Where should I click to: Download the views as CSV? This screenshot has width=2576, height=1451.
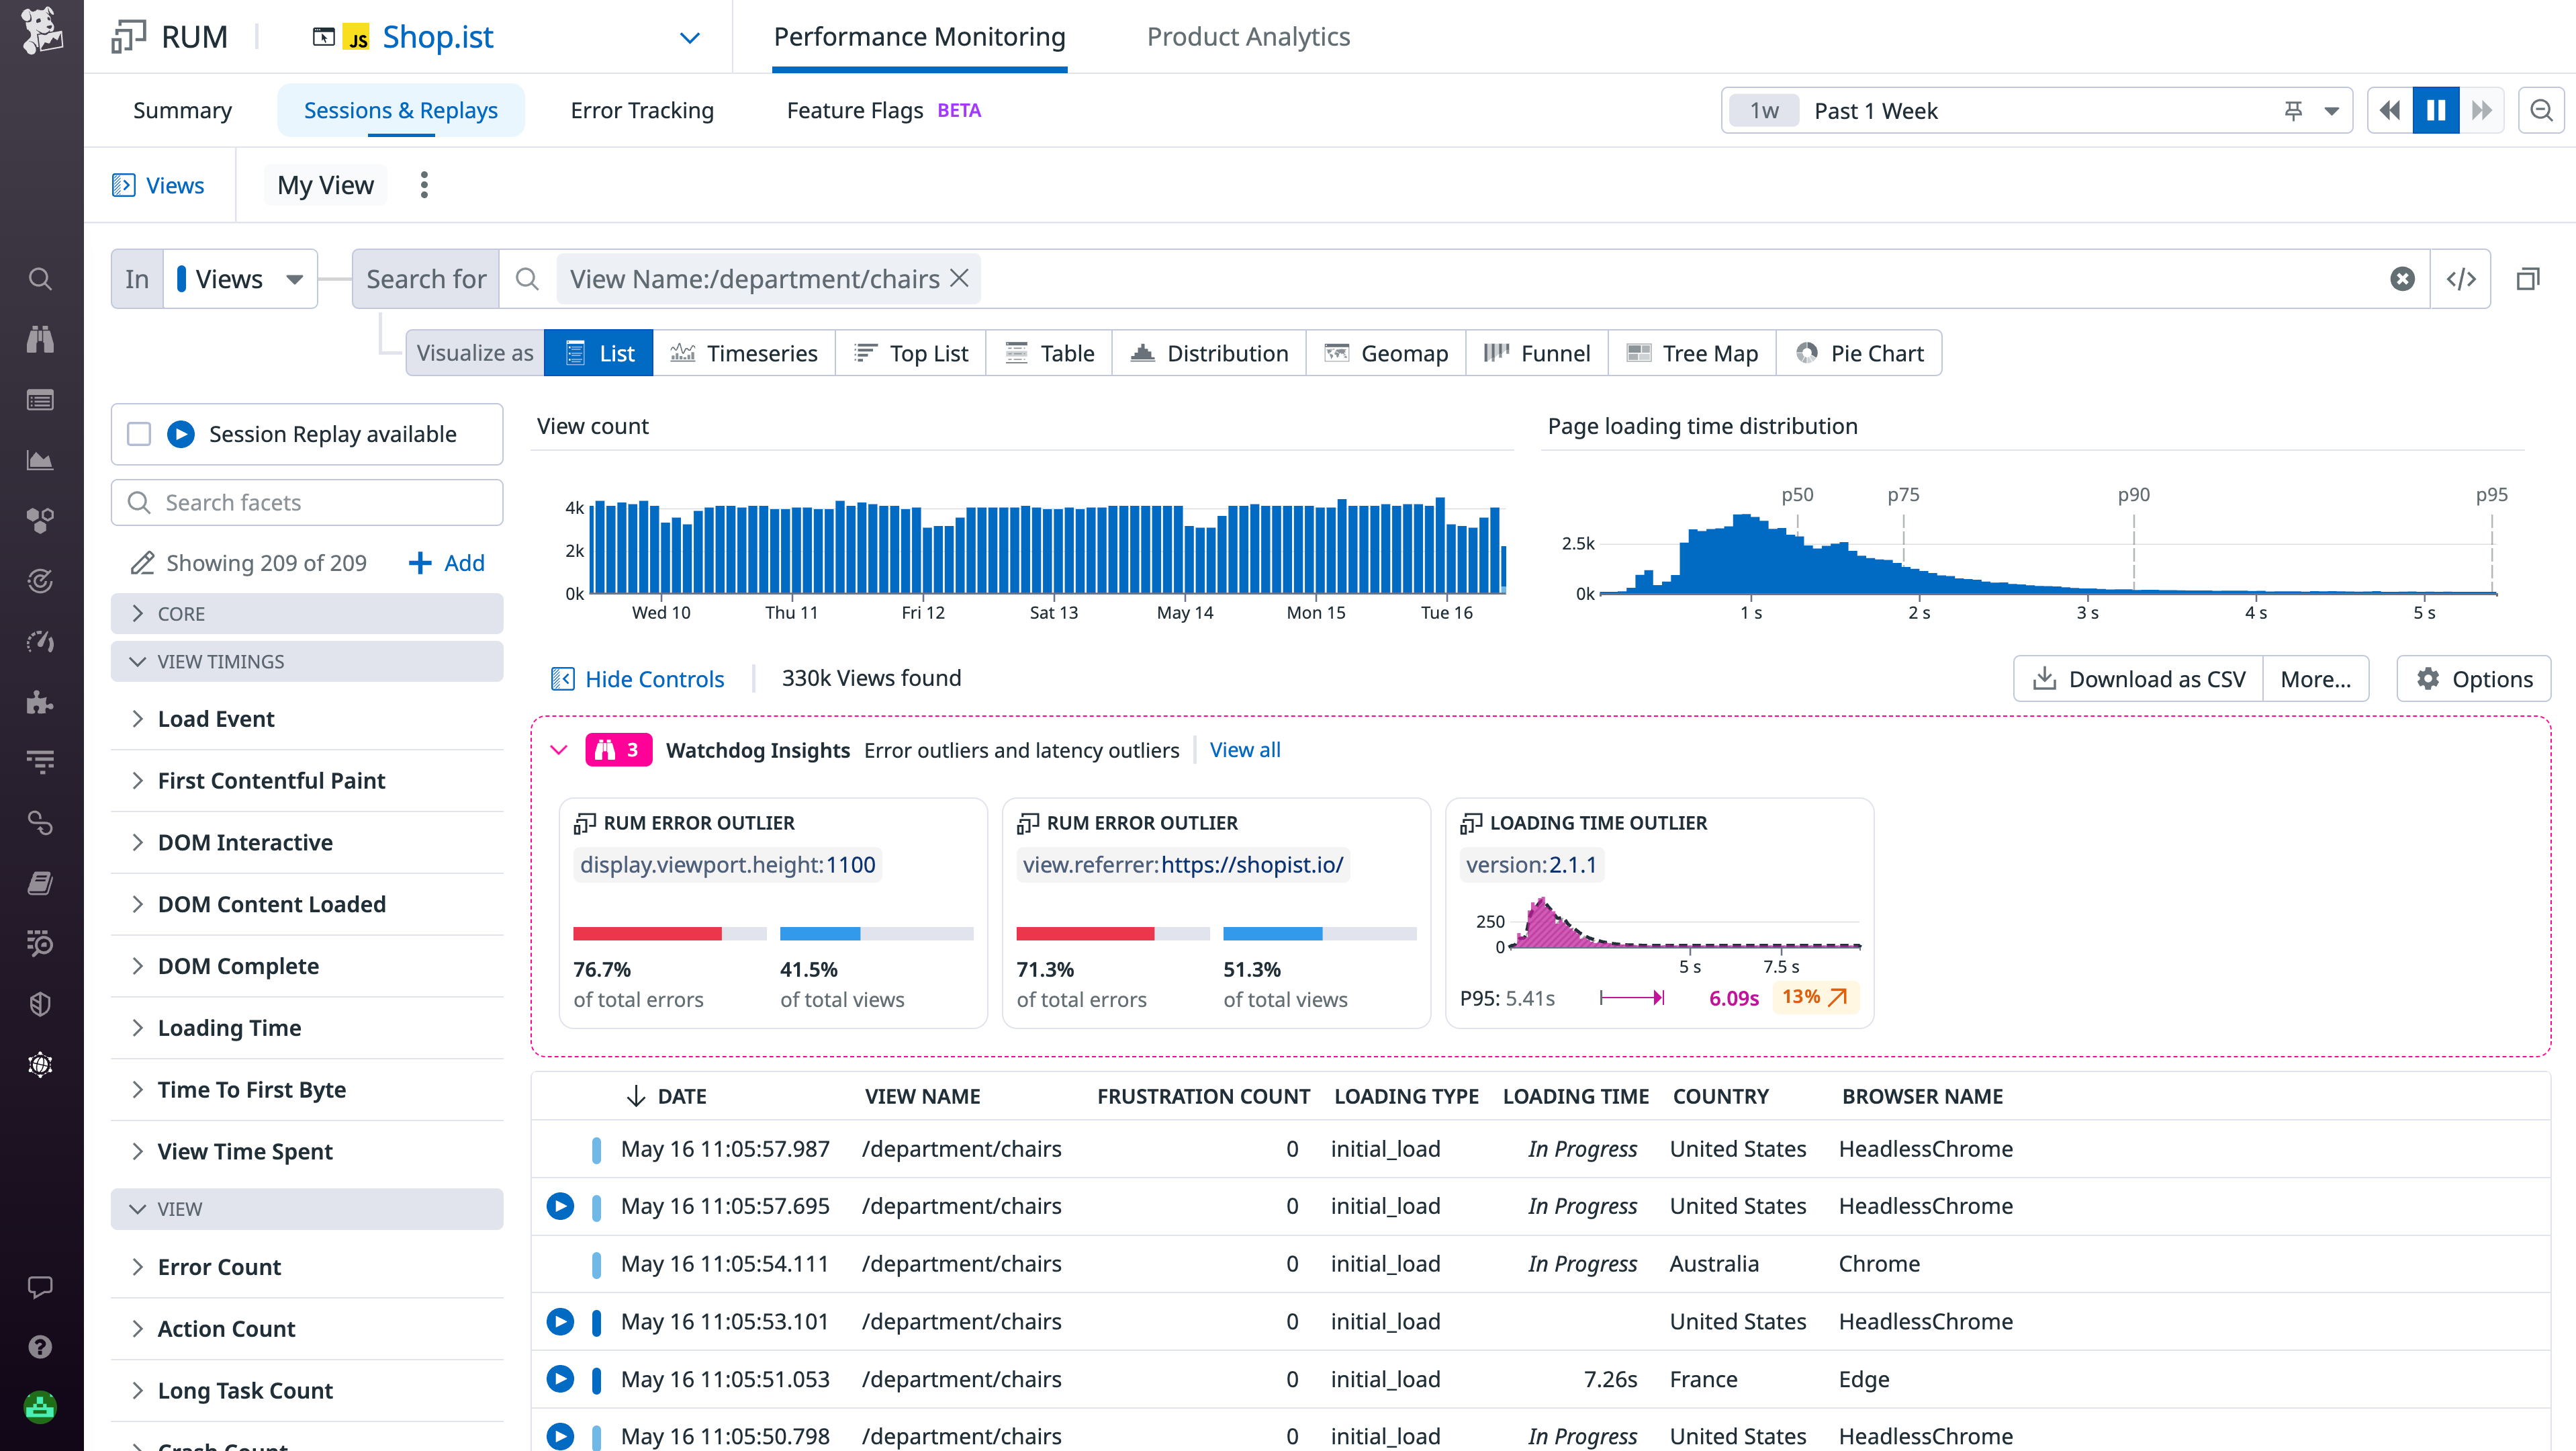(x=2137, y=678)
